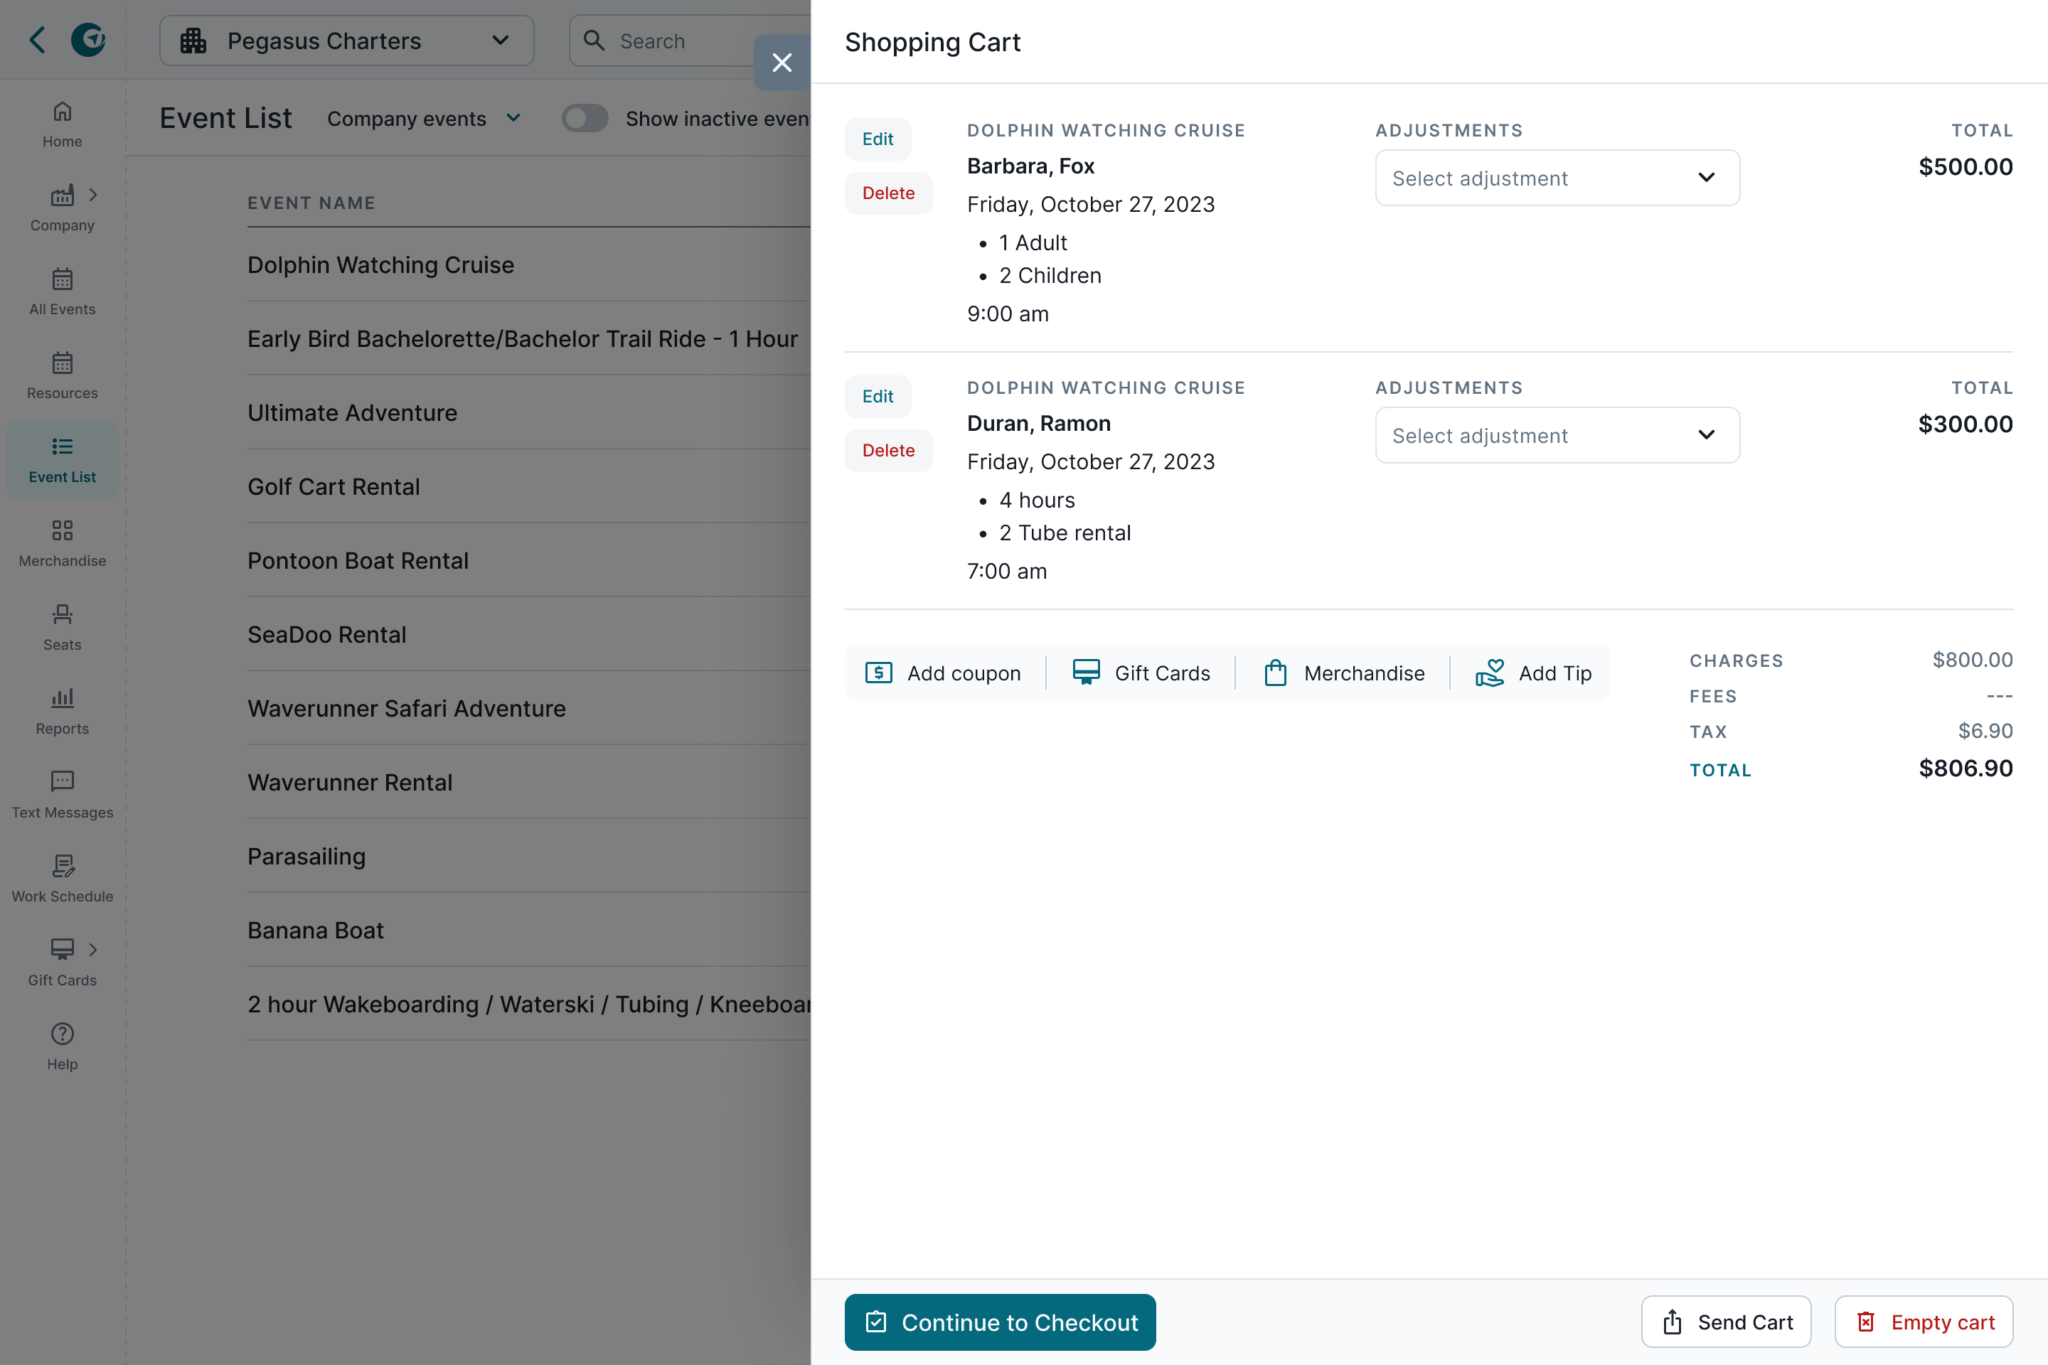Click the Help question mark icon
The width and height of the screenshot is (2048, 1365).
coord(62,1034)
